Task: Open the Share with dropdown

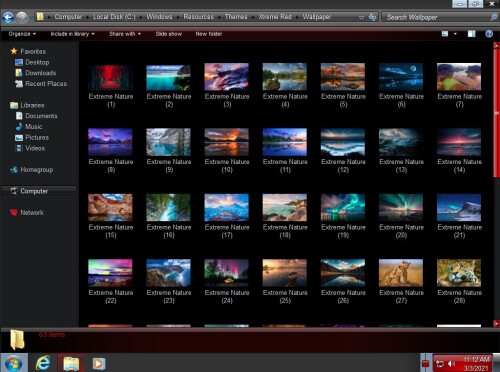Action: 125,34
